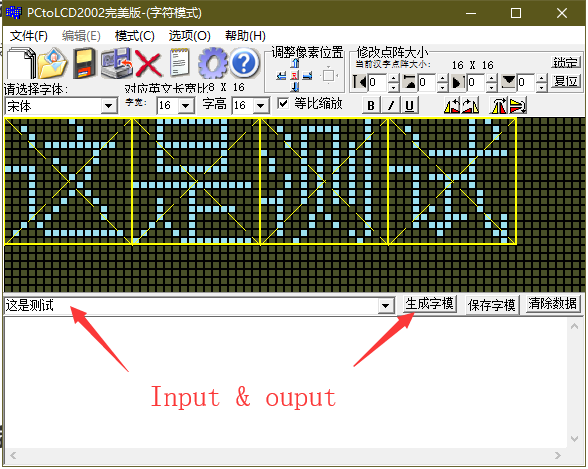Image resolution: width=588 pixels, height=469 pixels.
Task: Open image file with folder icon
Action: 52,63
